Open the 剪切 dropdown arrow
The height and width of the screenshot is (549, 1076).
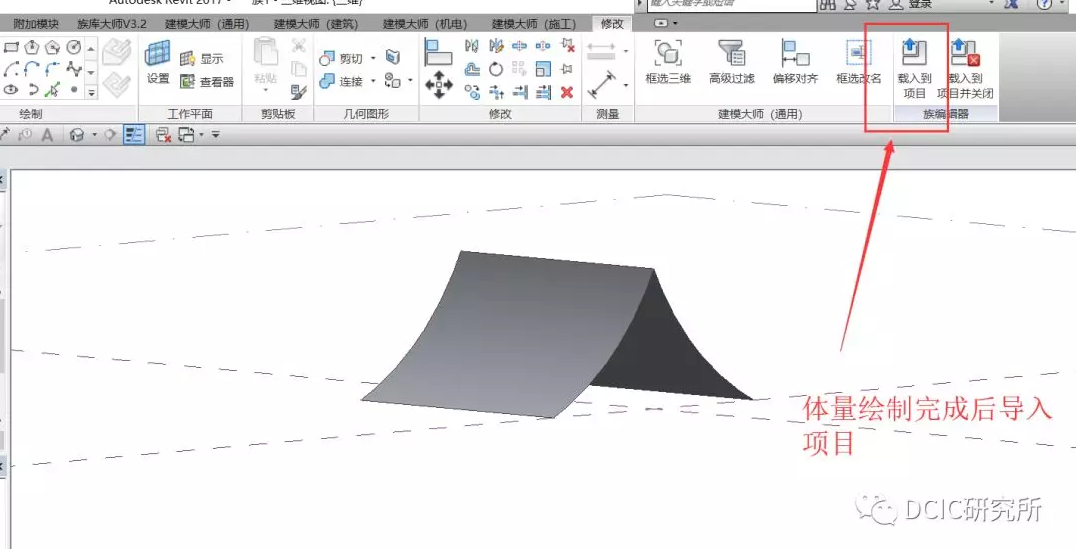pos(373,59)
